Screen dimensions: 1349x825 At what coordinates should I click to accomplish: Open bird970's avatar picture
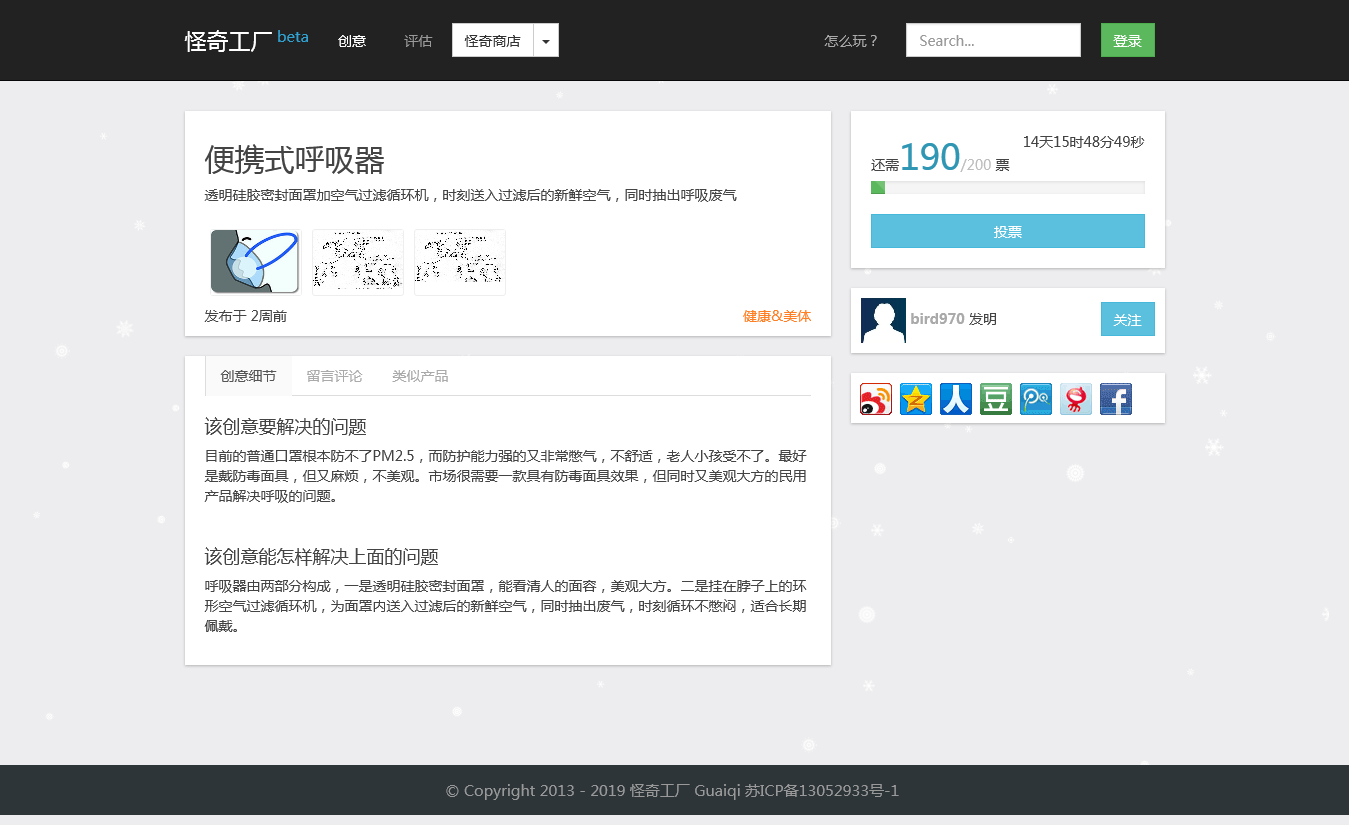point(883,320)
